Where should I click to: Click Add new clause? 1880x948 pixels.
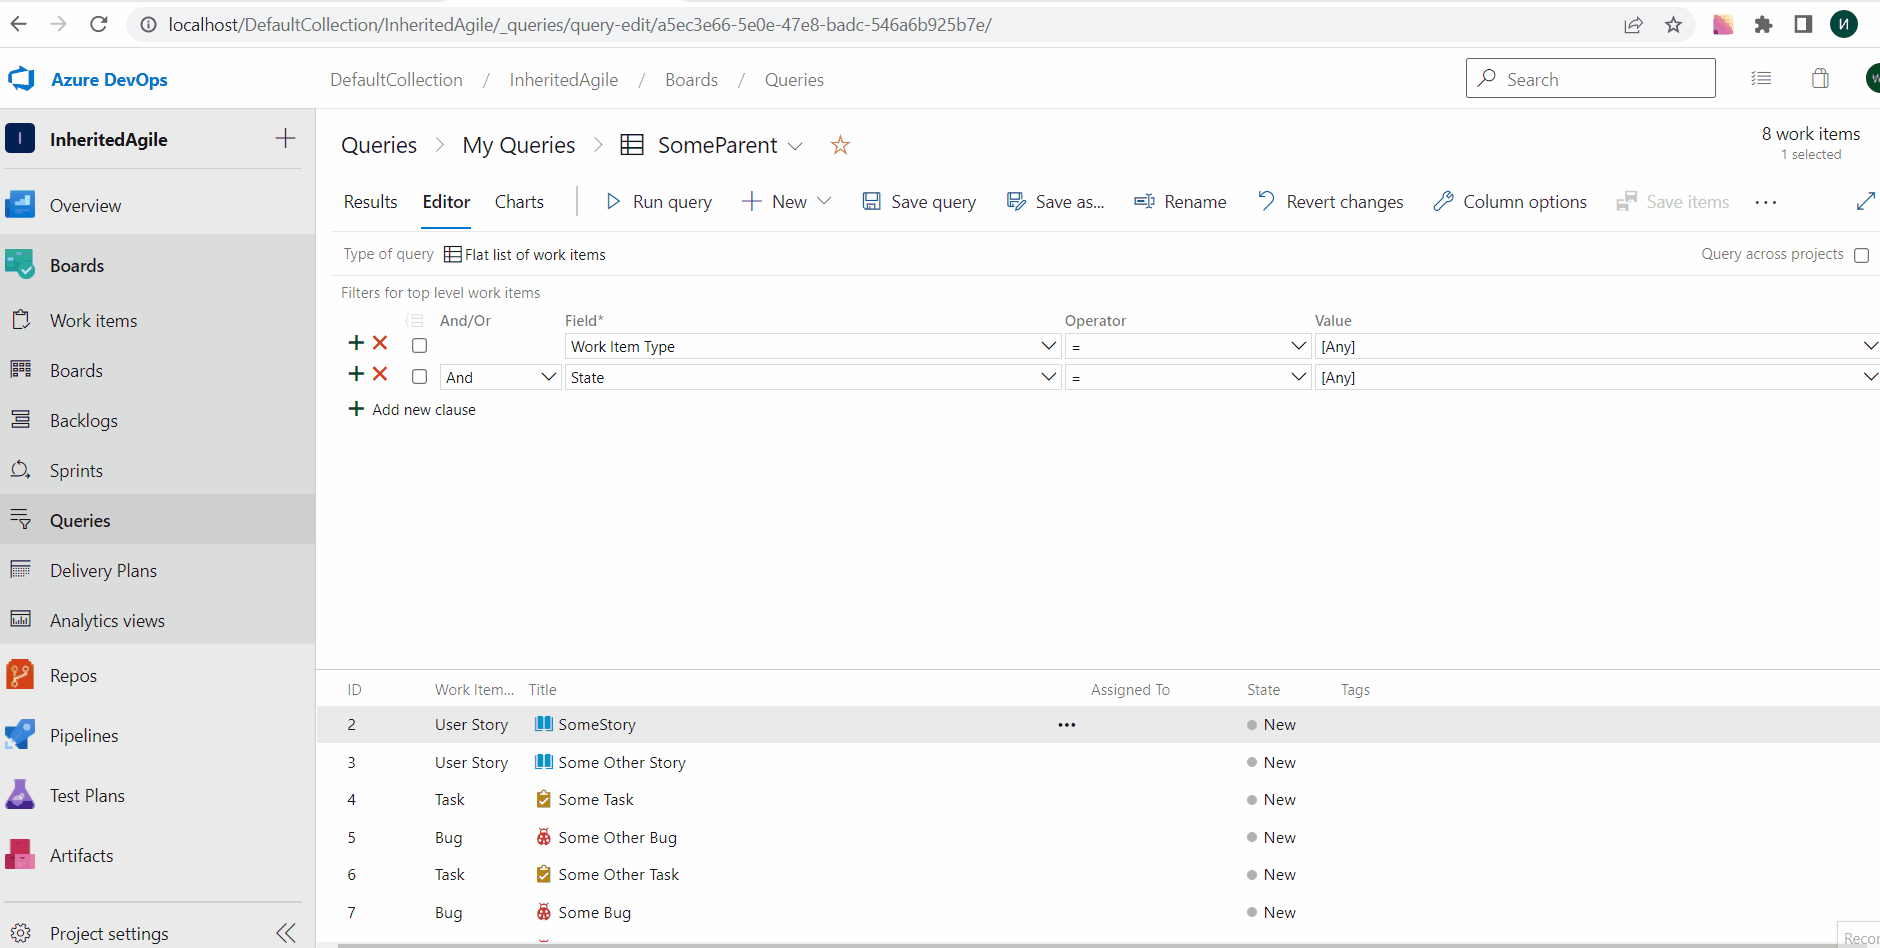click(412, 409)
